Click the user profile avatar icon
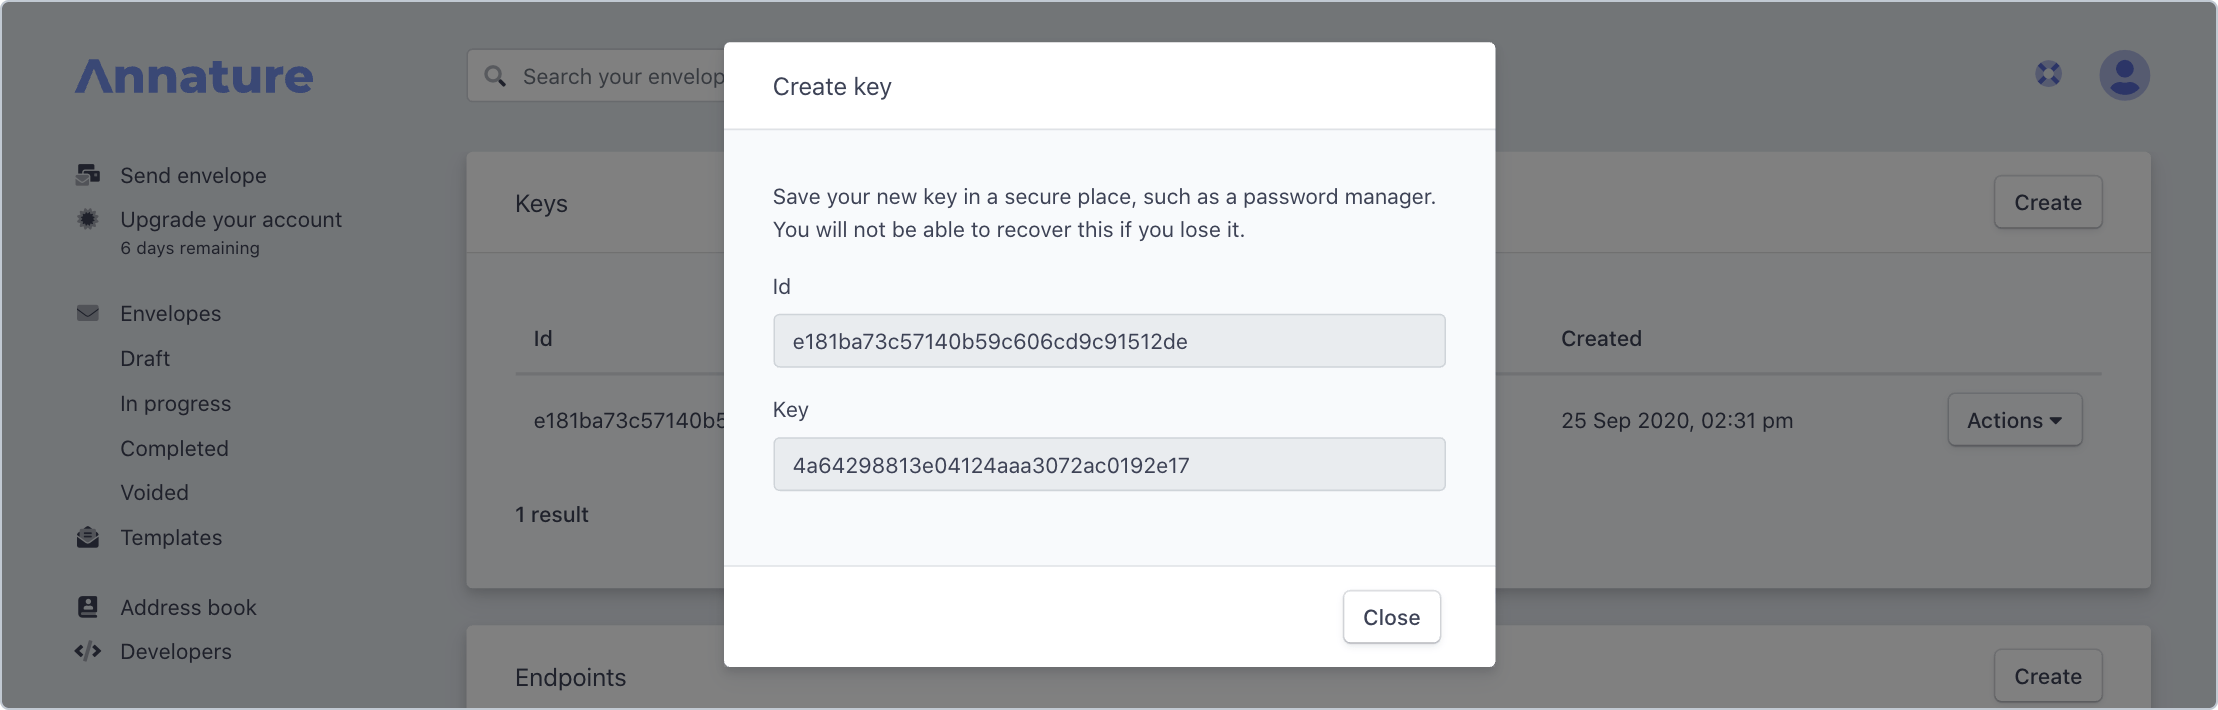 tap(2125, 74)
